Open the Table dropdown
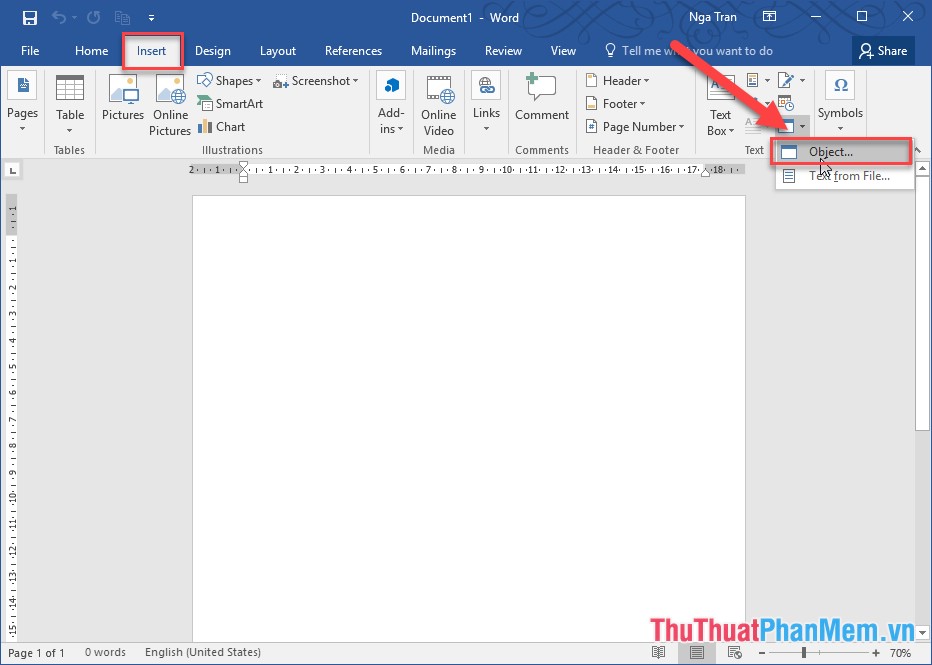 point(70,104)
